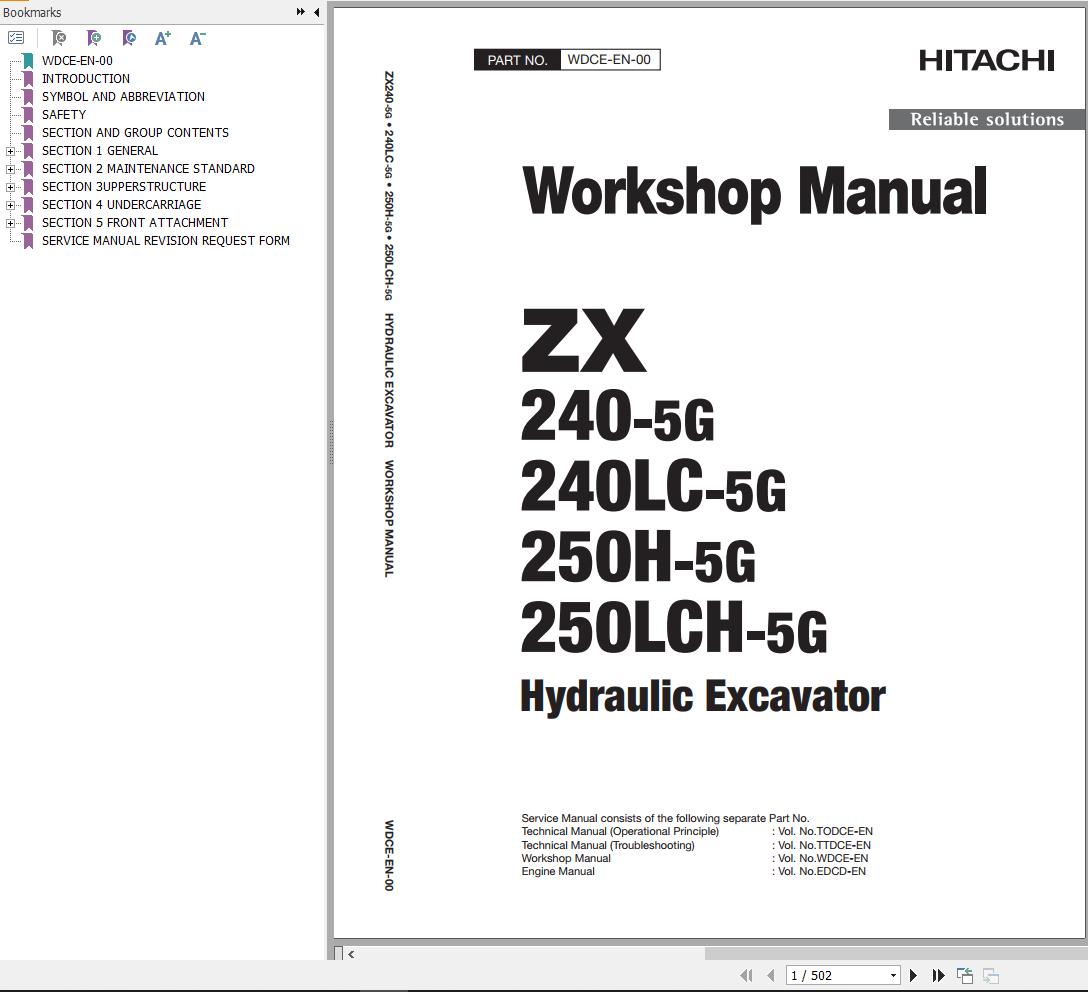Click the set bookmark destination icon

128,38
